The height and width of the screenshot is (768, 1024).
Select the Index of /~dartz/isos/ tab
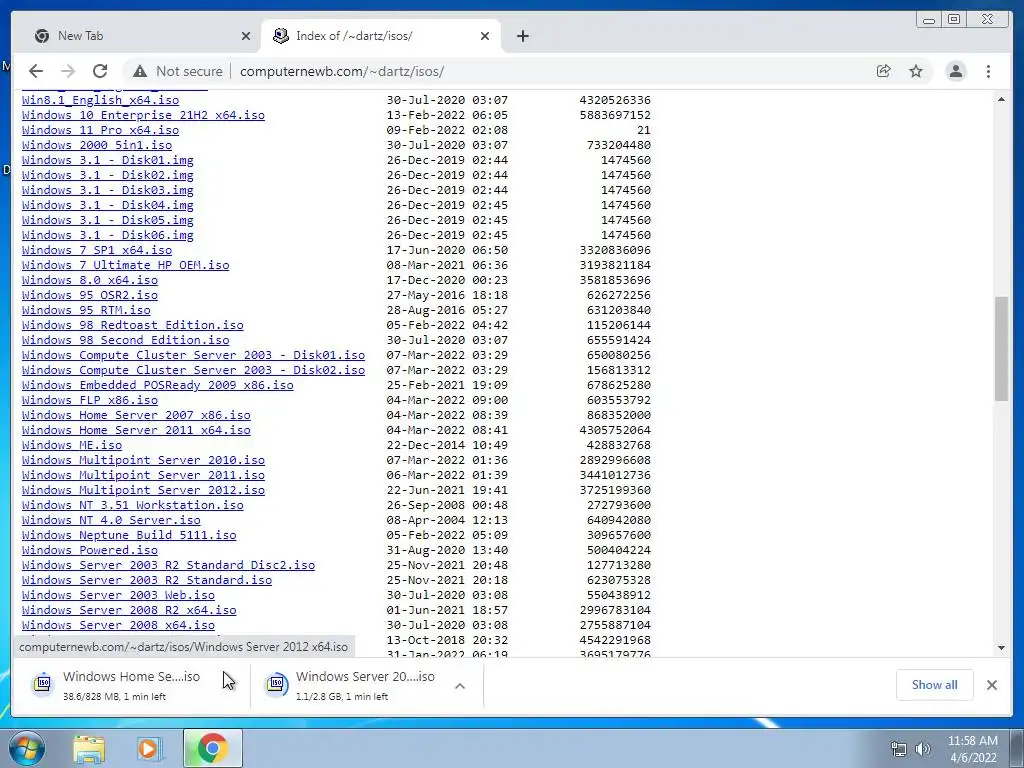381,36
